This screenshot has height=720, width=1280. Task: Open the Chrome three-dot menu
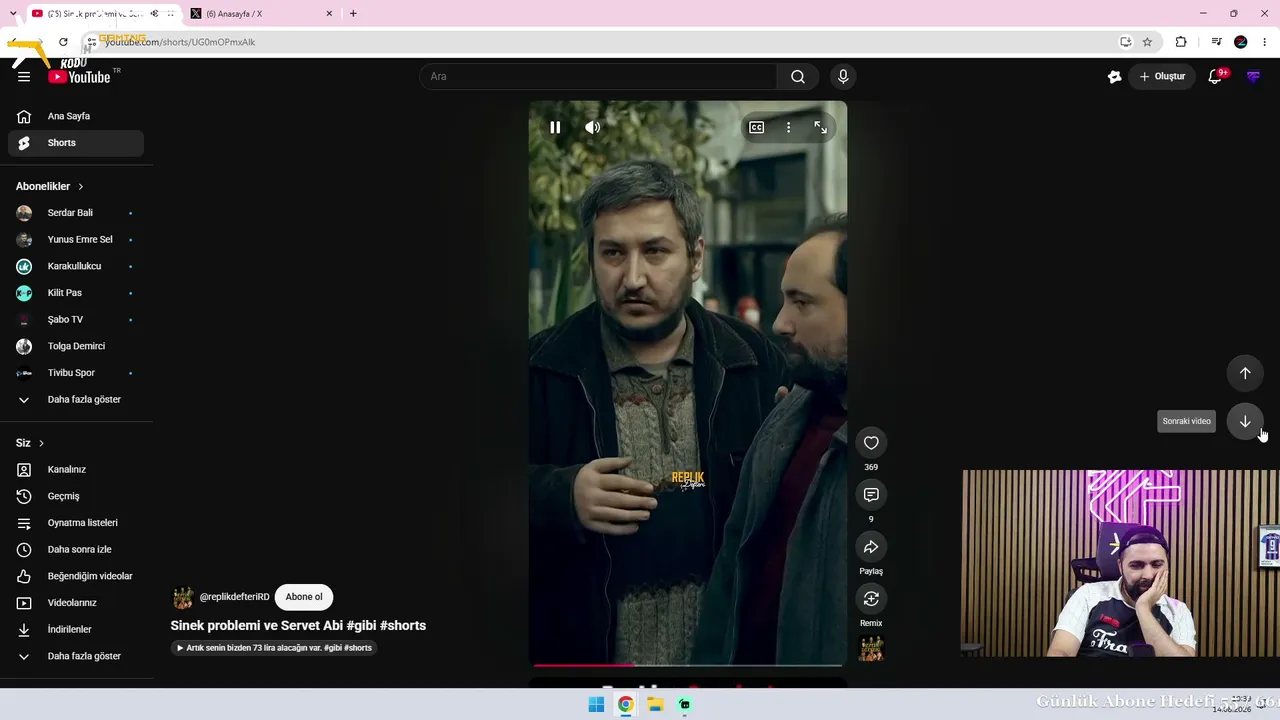[1266, 42]
